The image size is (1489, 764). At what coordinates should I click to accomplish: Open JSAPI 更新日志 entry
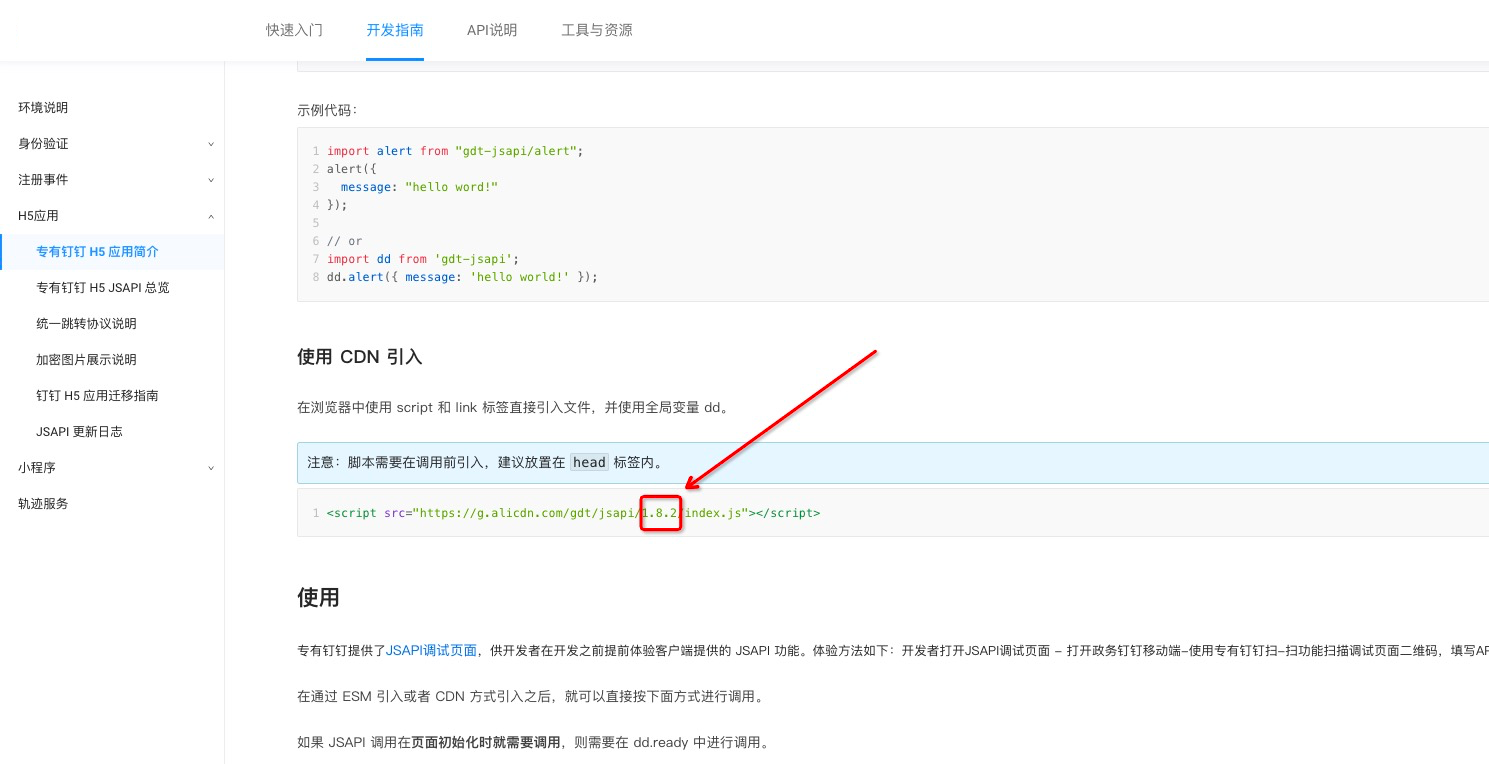click(x=79, y=432)
